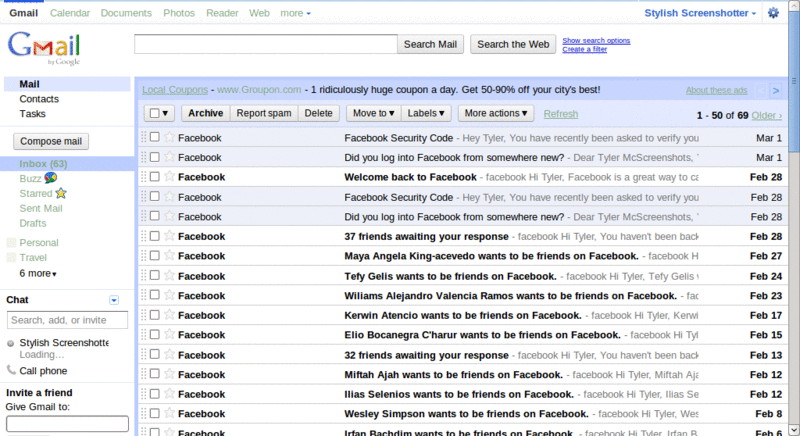Click the yellow star beside Starred
Image resolution: width=800 pixels, height=436 pixels.
(x=61, y=193)
